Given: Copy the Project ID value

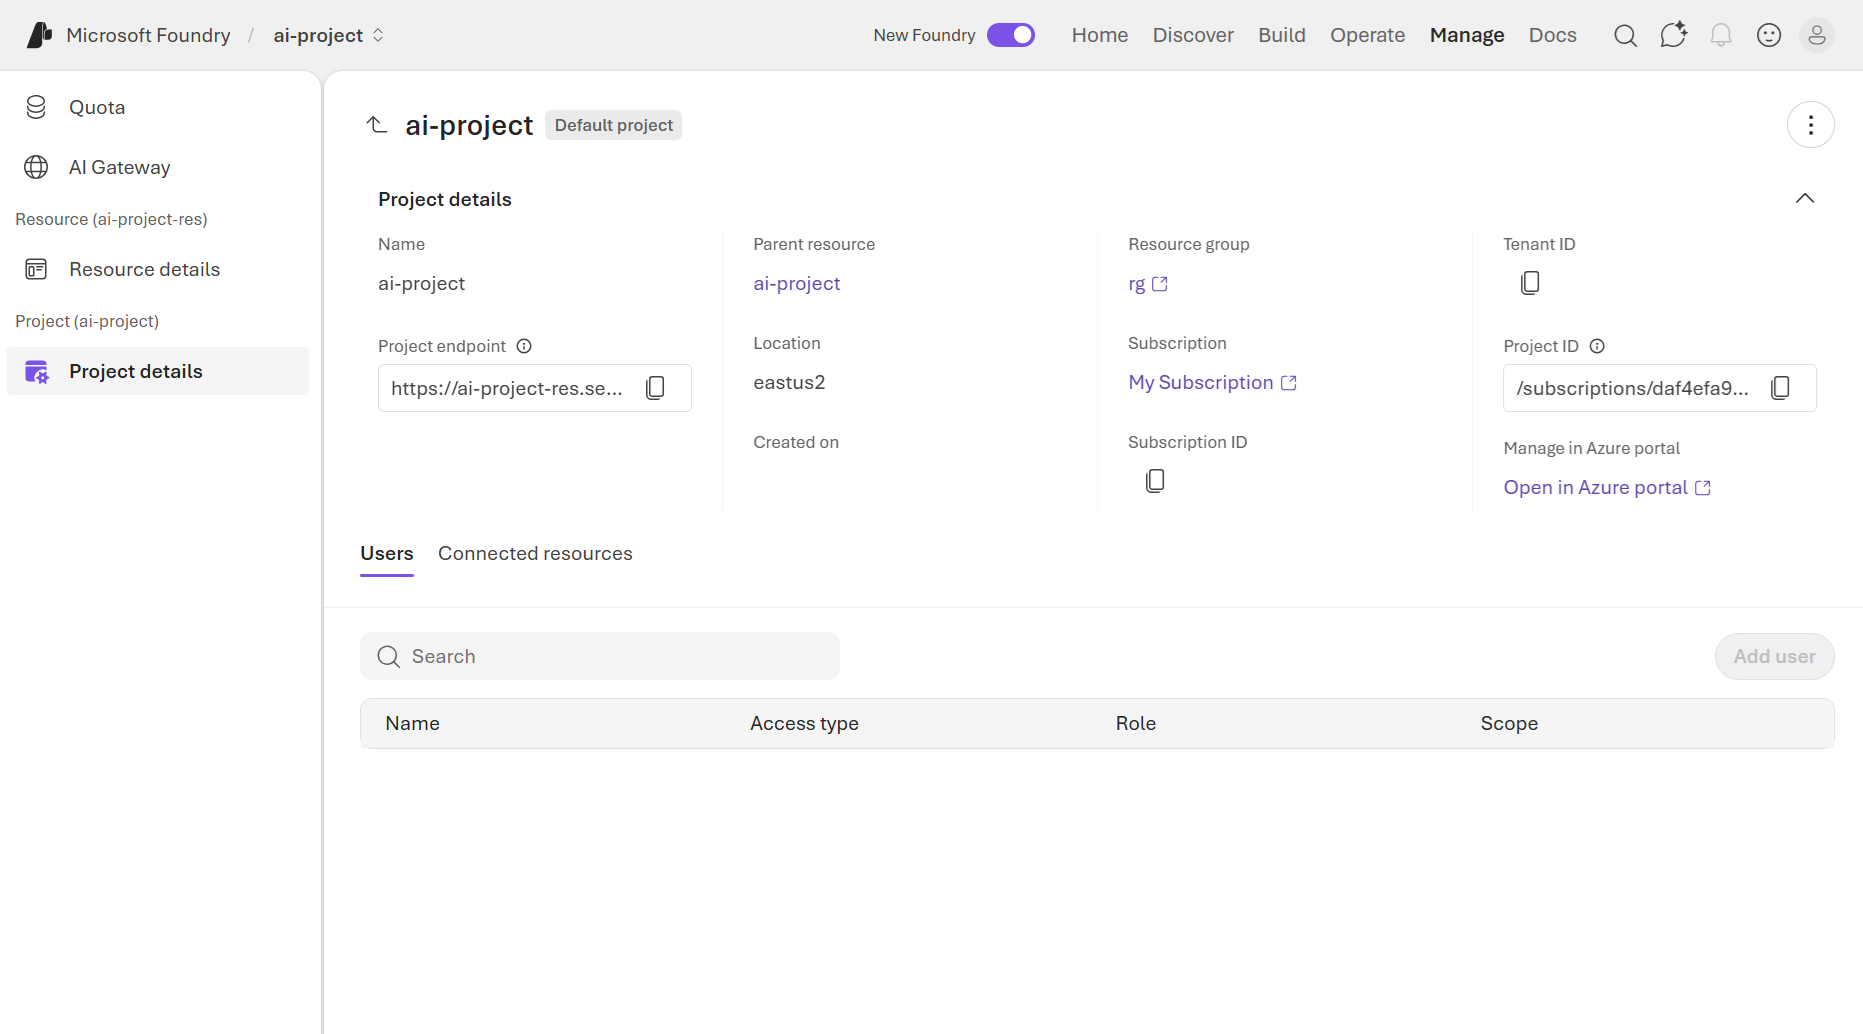Looking at the screenshot, I should click(1780, 388).
